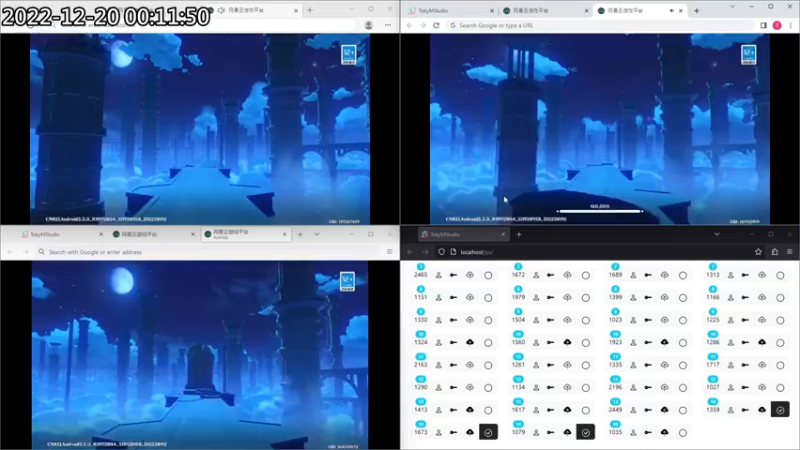Click the cloud upload icon in row 1330
Image resolution: width=800 pixels, height=450 pixels.
click(470, 320)
